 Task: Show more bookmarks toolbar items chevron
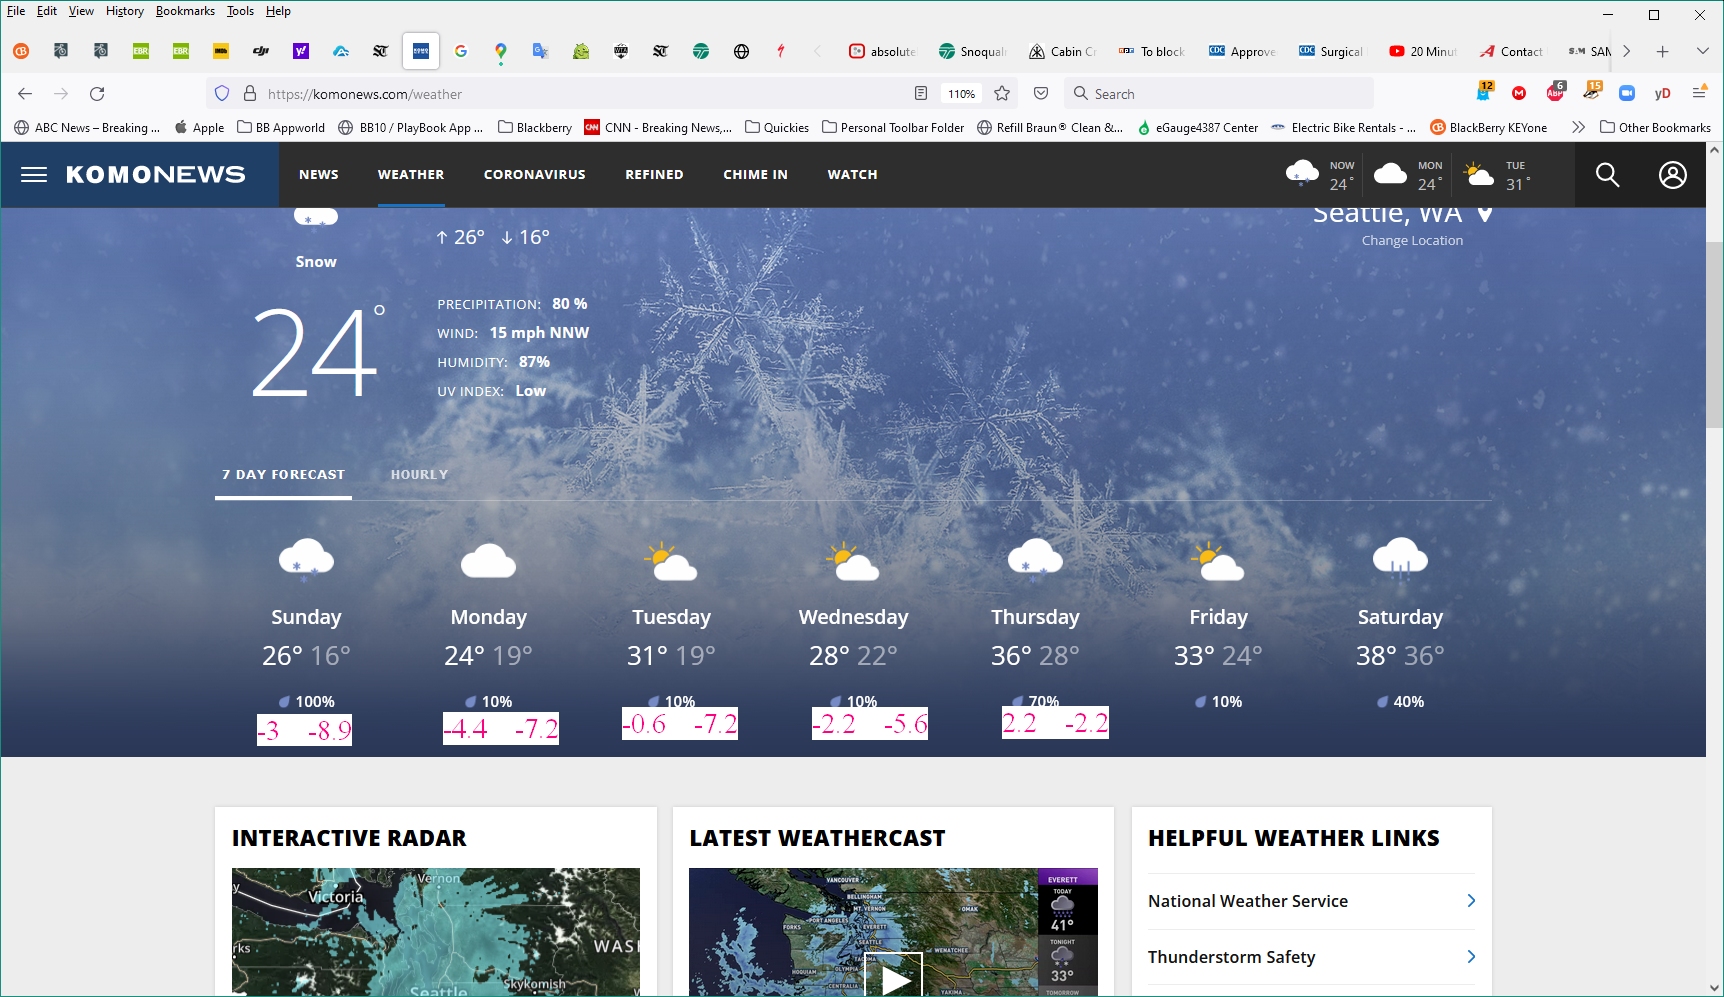point(1578,128)
